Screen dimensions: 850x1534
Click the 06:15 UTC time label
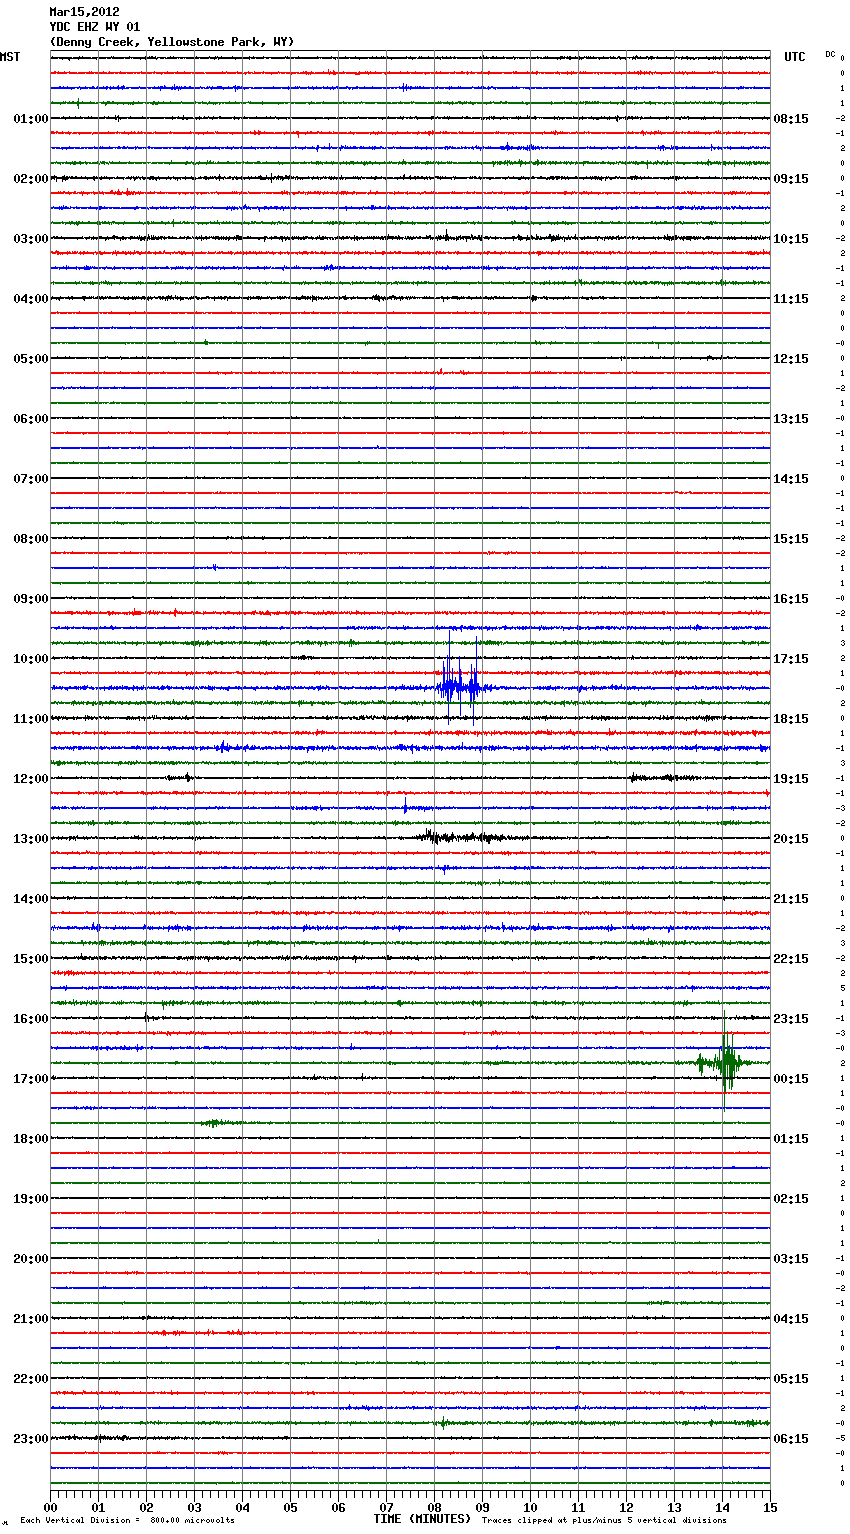click(791, 1439)
